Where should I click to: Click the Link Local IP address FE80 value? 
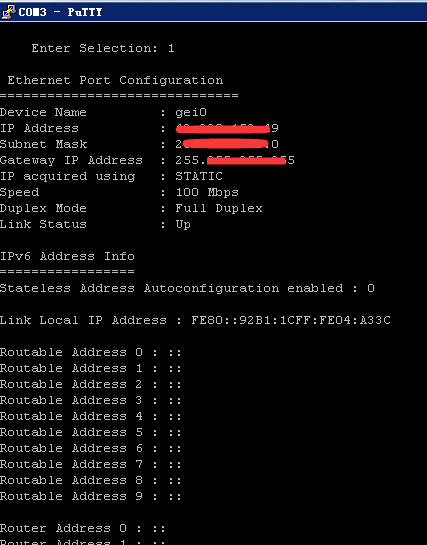(x=291, y=320)
